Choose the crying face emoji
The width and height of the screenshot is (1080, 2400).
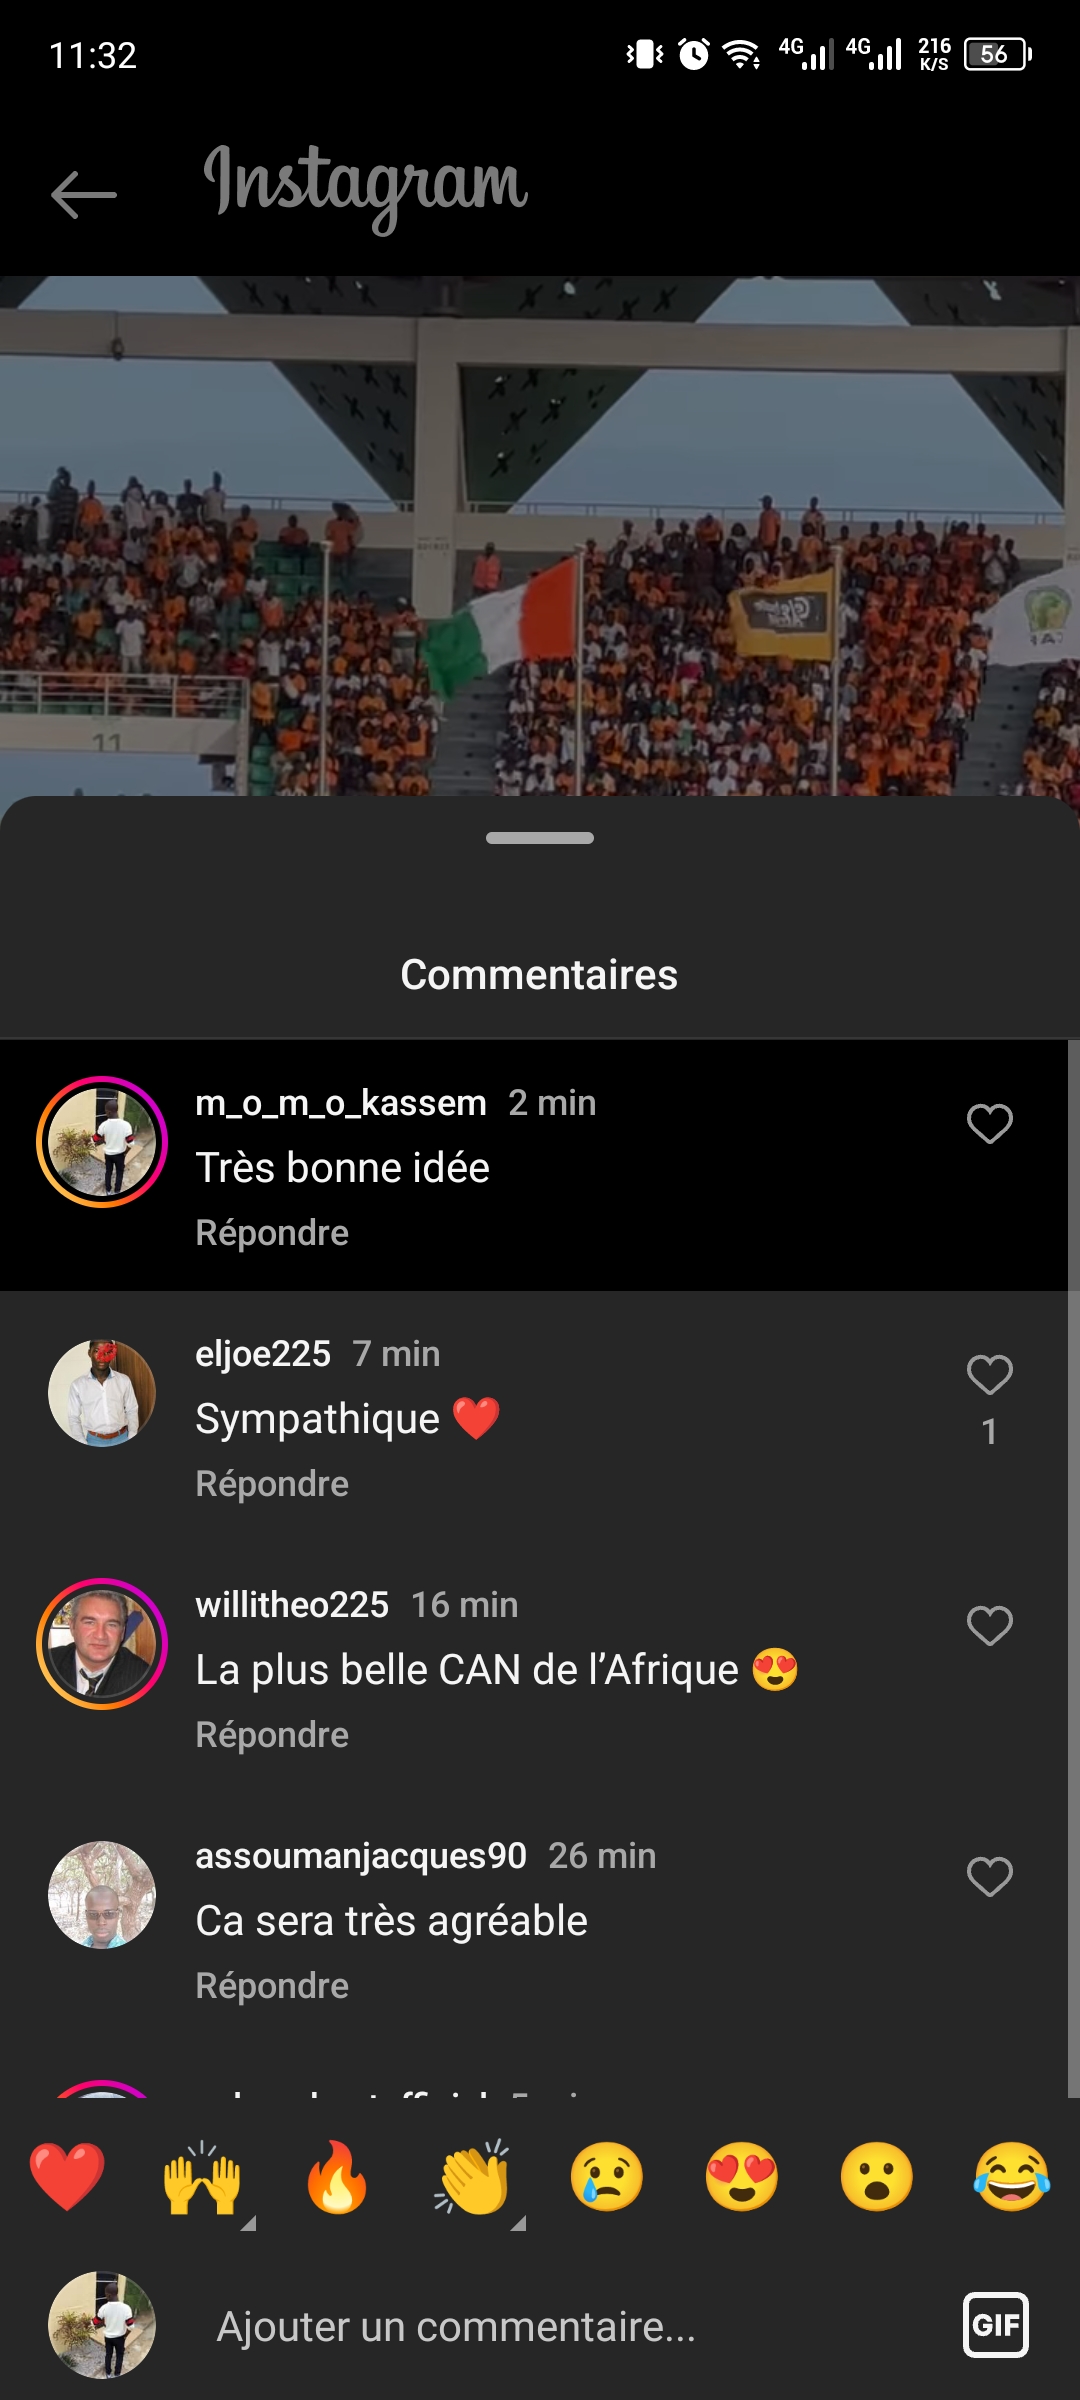pos(606,2178)
